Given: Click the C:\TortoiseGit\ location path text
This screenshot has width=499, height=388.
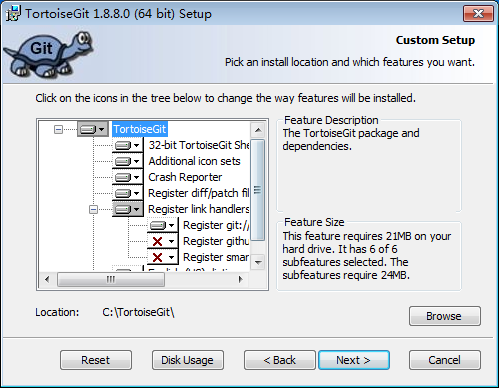Looking at the screenshot, I should coord(138,312).
